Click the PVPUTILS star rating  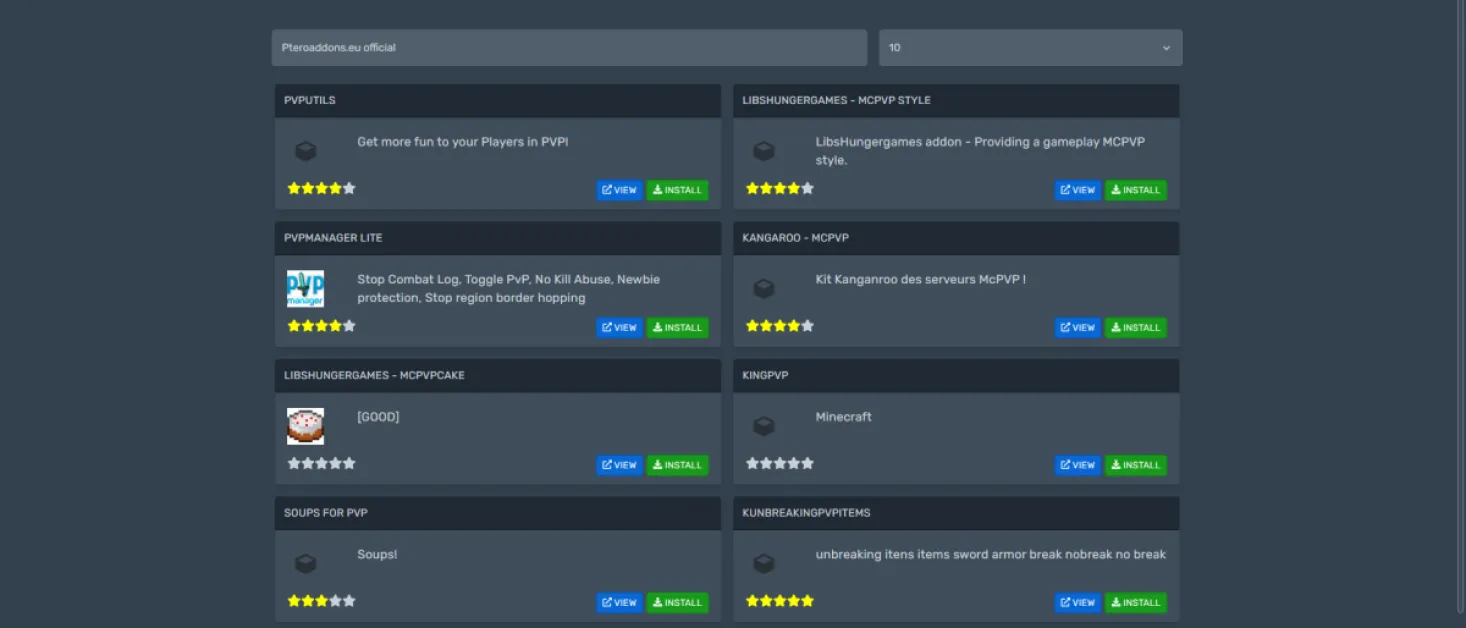click(x=322, y=188)
